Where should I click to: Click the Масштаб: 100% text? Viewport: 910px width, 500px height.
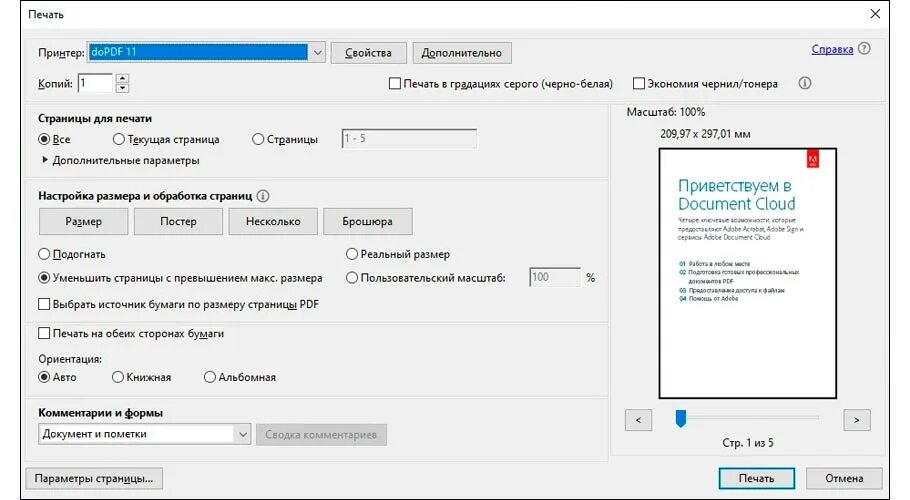pyautogui.click(x=666, y=112)
